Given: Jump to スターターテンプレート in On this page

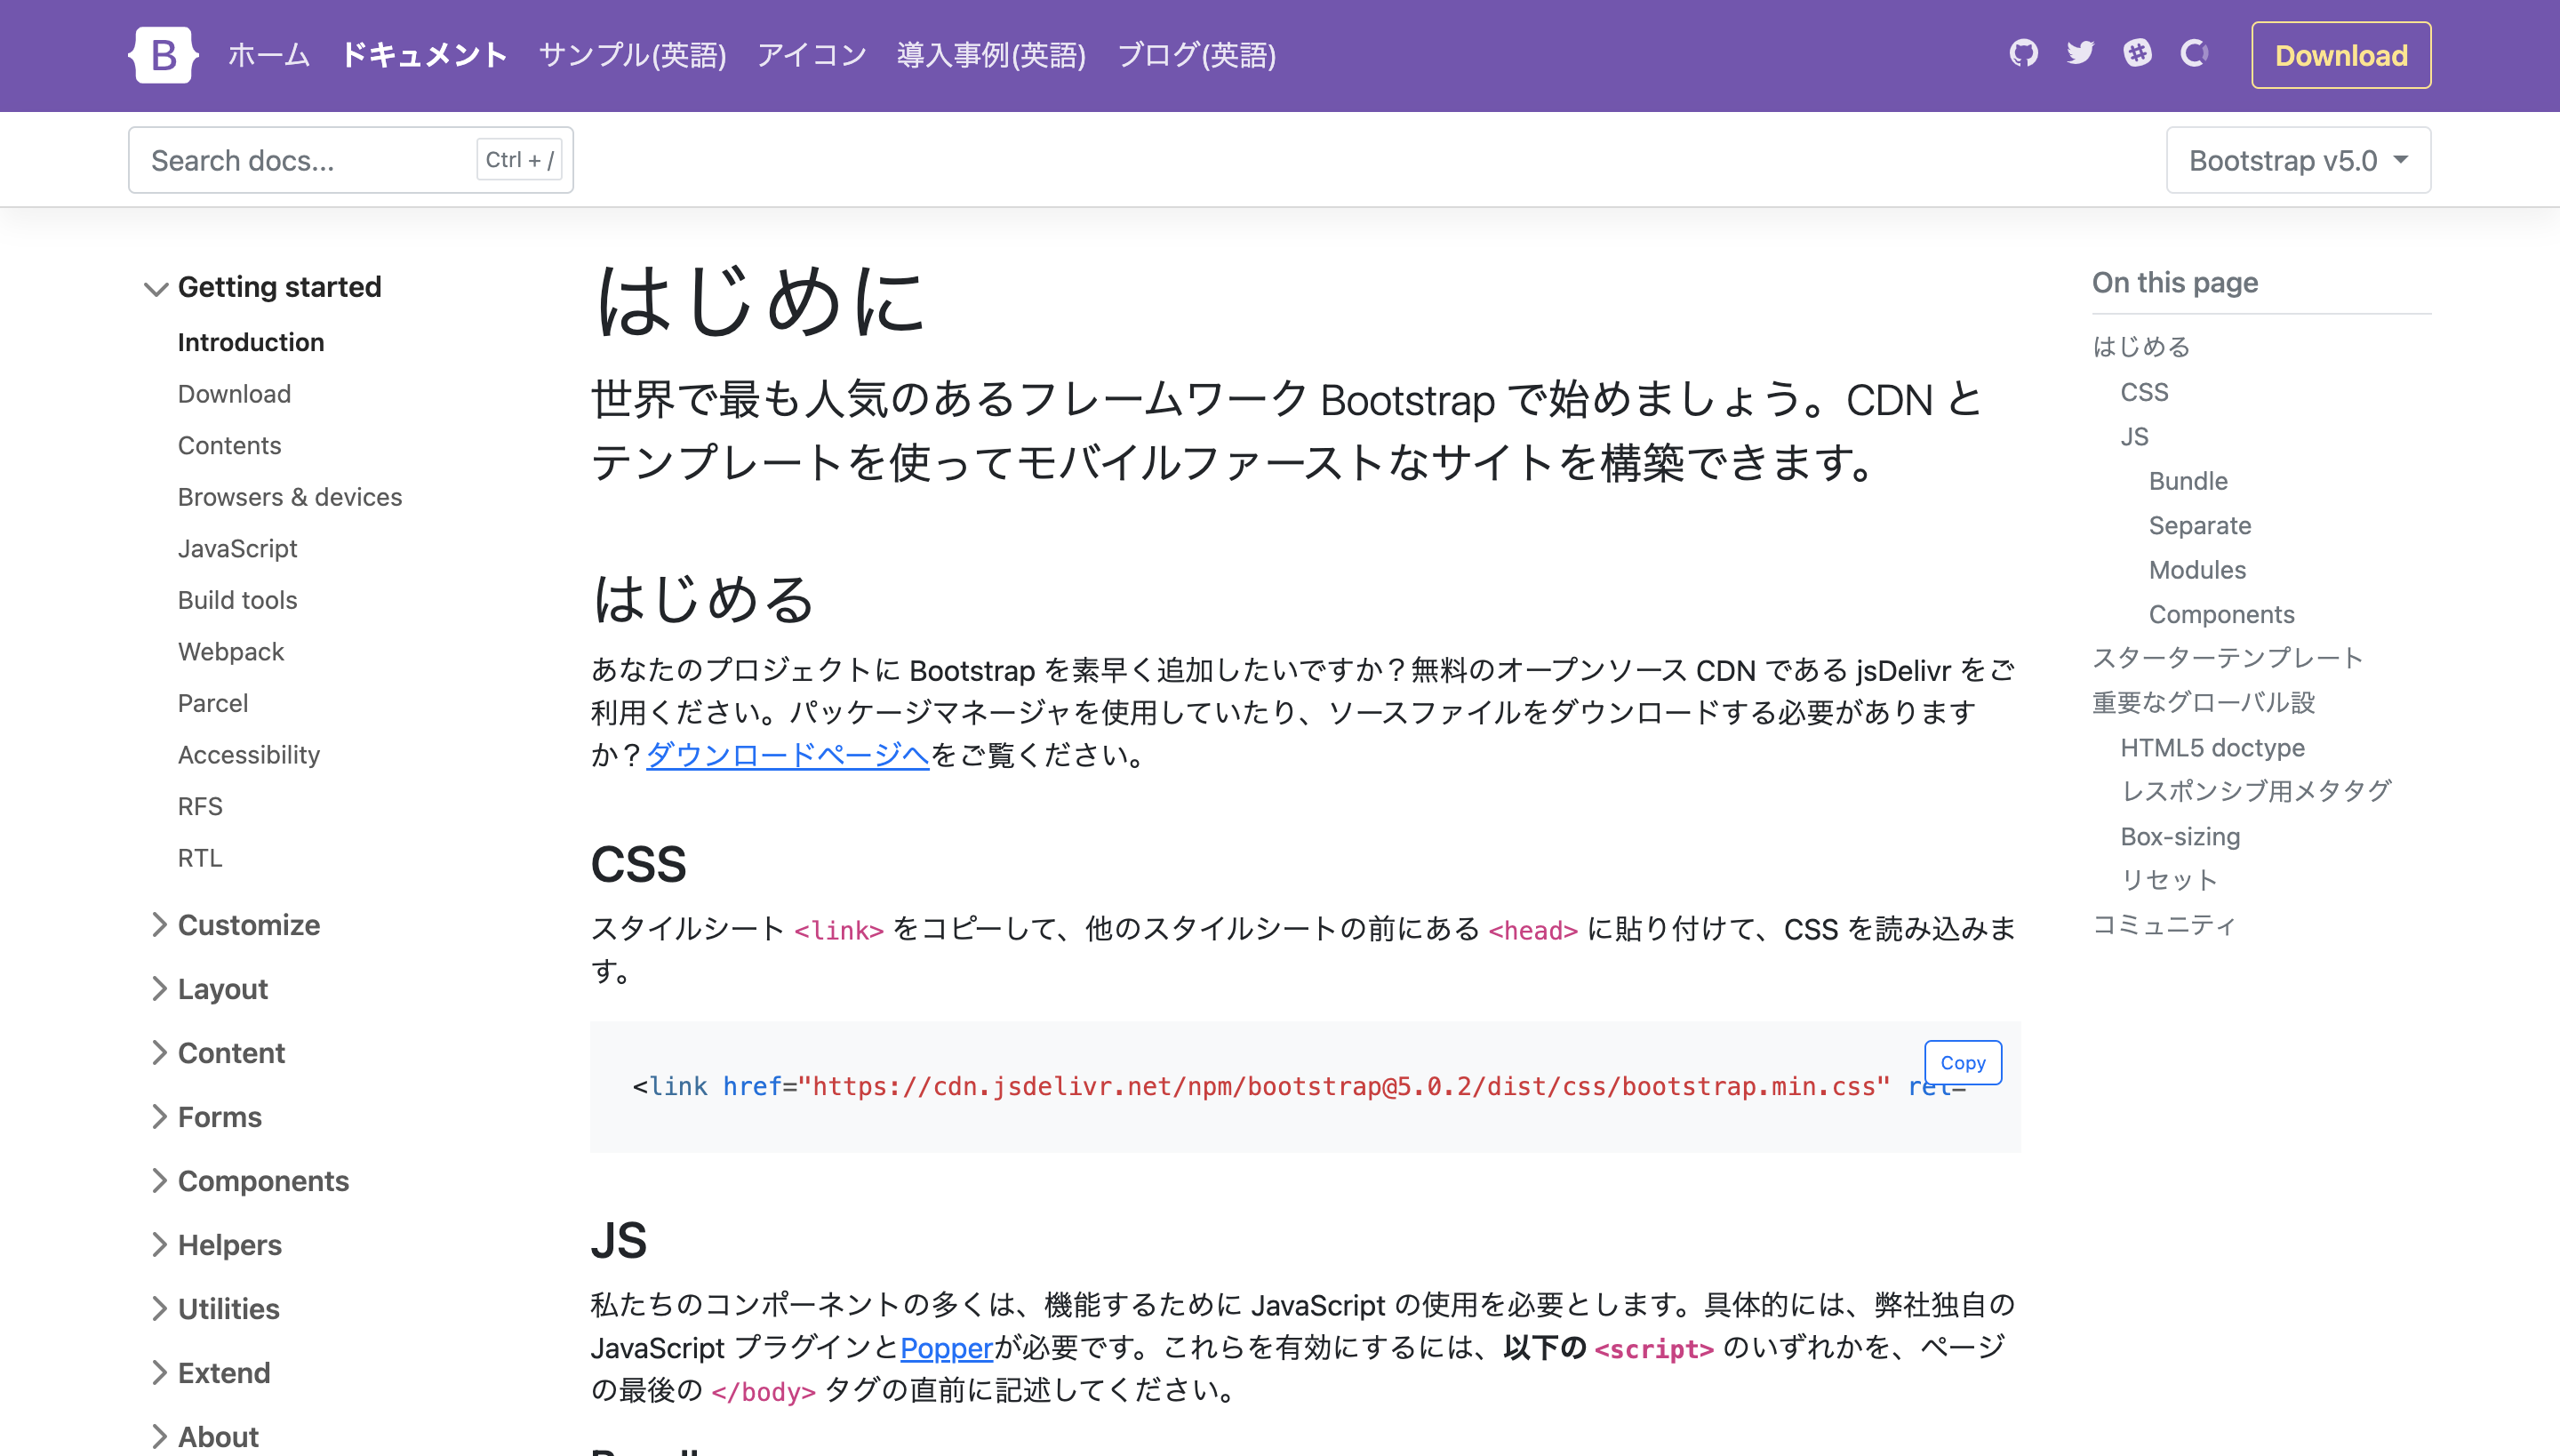Looking at the screenshot, I should point(2228,658).
